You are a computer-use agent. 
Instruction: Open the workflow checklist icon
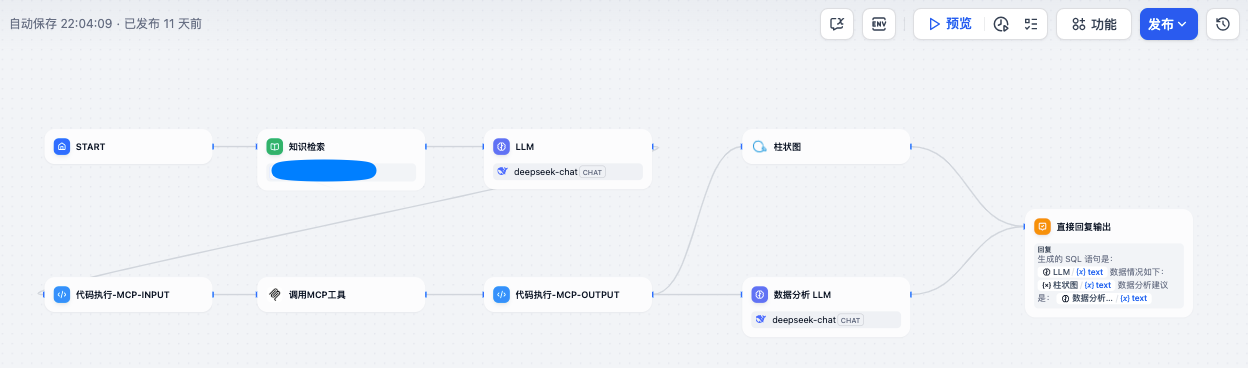pyautogui.click(x=1031, y=24)
